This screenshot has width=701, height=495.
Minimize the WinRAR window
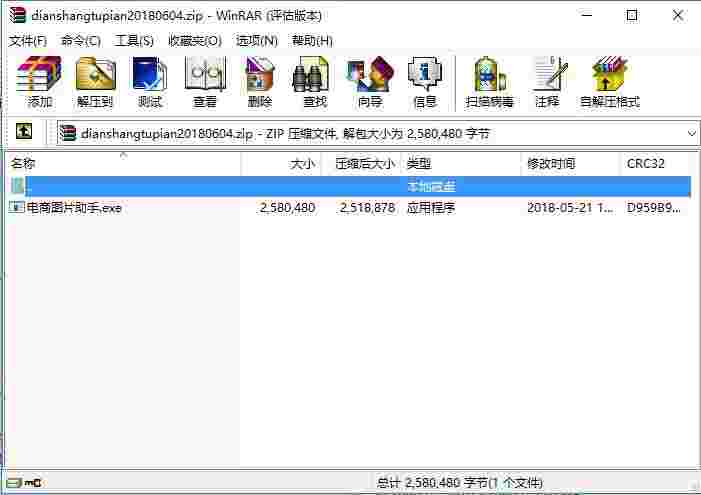coord(587,15)
